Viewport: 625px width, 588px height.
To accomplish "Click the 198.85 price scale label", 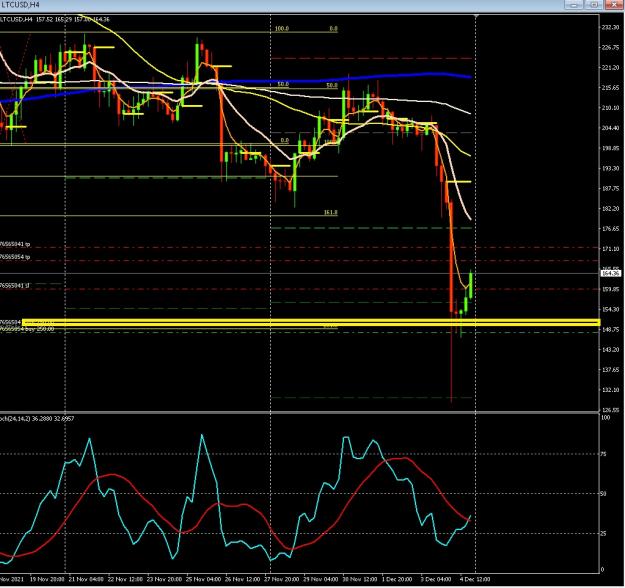I will (610, 148).
